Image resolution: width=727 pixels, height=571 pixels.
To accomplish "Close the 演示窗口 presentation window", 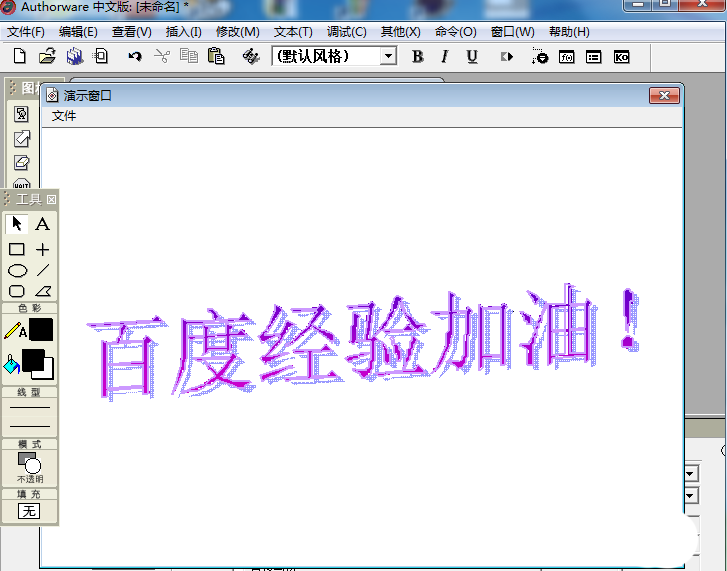I will pos(664,95).
